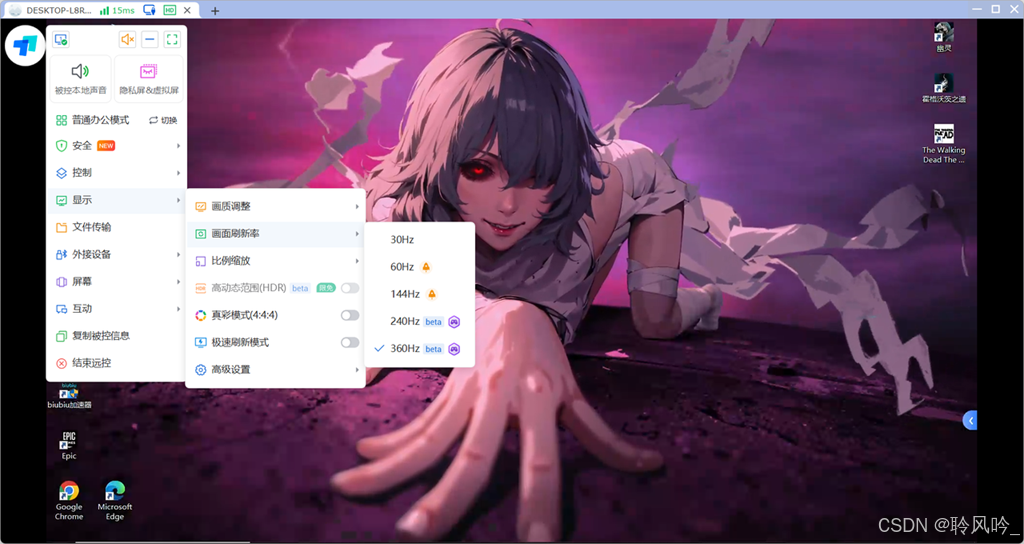Image resolution: width=1024 pixels, height=544 pixels.
Task: Toggle the 极速刷新模式 switch
Action: [350, 343]
